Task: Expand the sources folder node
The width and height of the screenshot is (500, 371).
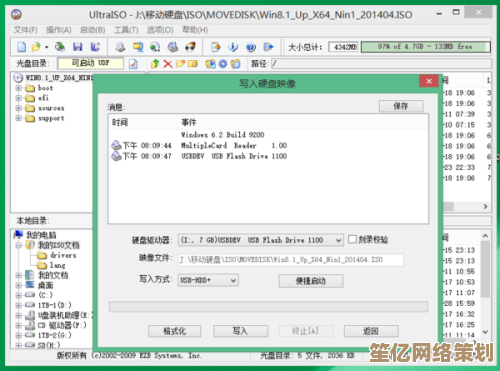Action: point(19,108)
